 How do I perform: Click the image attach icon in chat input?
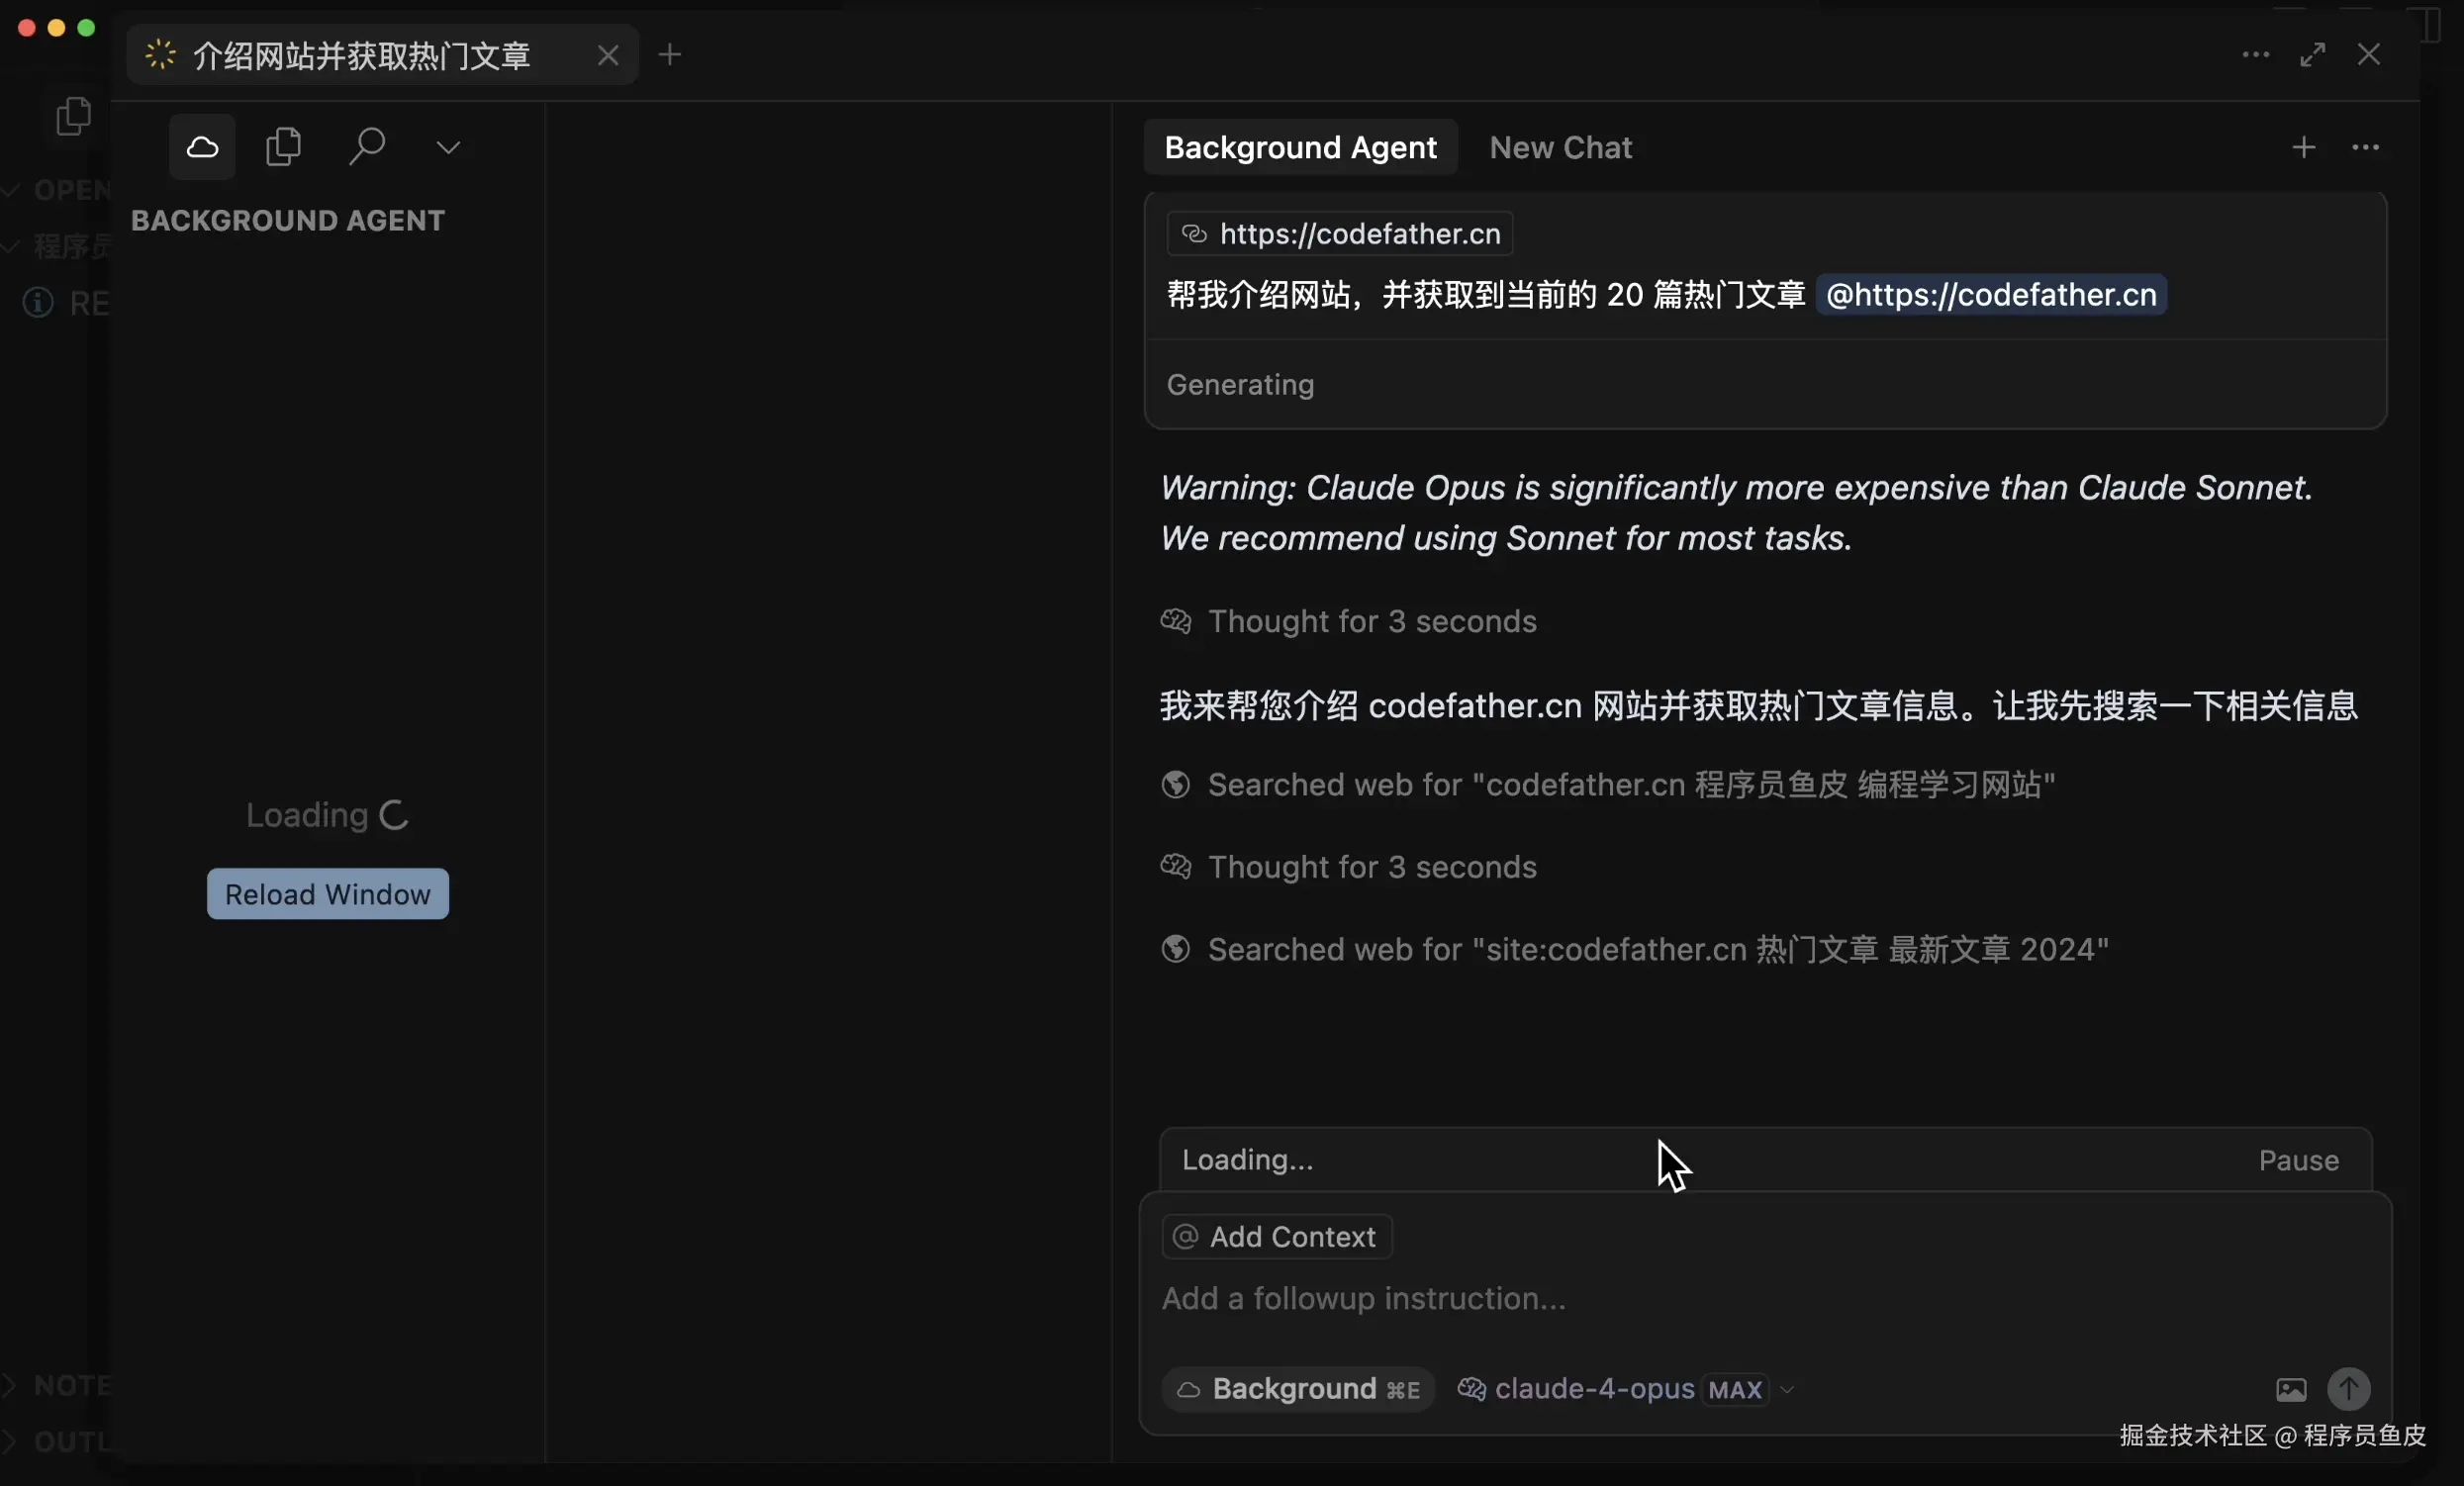[x=2290, y=1389]
